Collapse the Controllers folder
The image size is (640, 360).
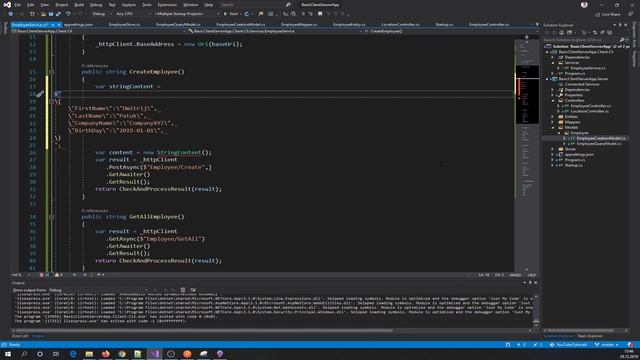[553, 100]
